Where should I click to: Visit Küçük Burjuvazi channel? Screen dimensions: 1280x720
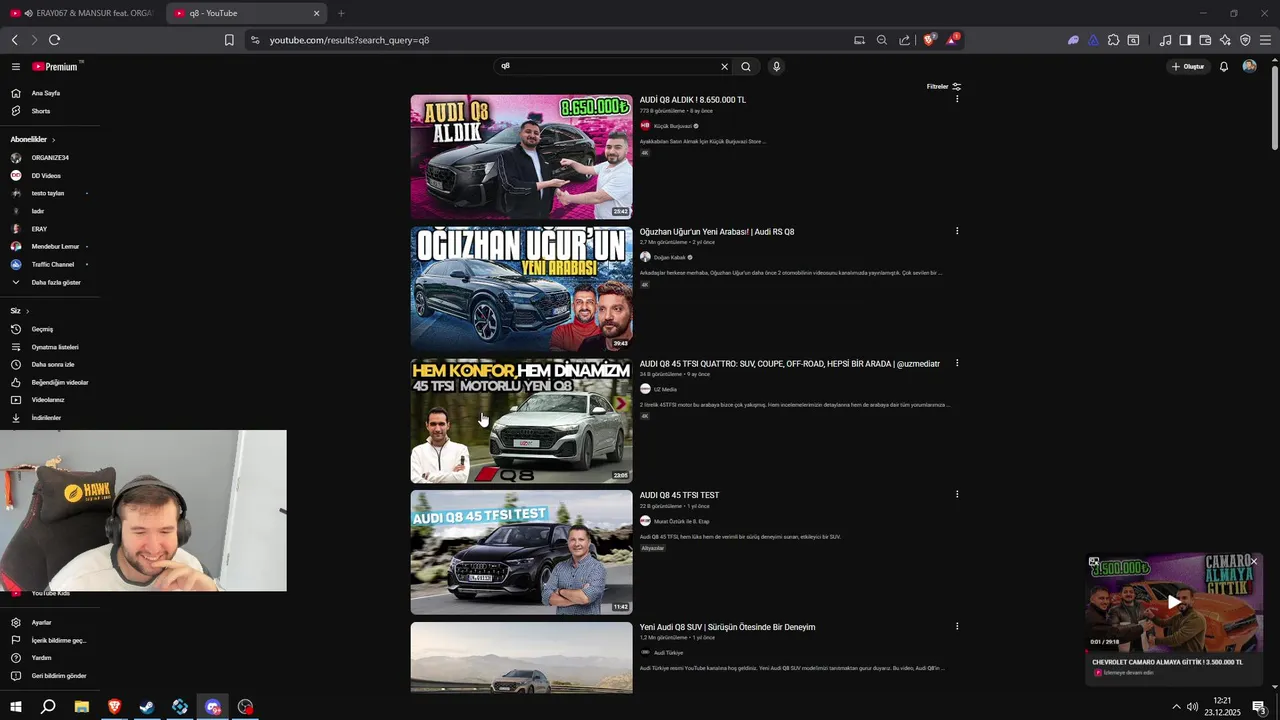672,126
